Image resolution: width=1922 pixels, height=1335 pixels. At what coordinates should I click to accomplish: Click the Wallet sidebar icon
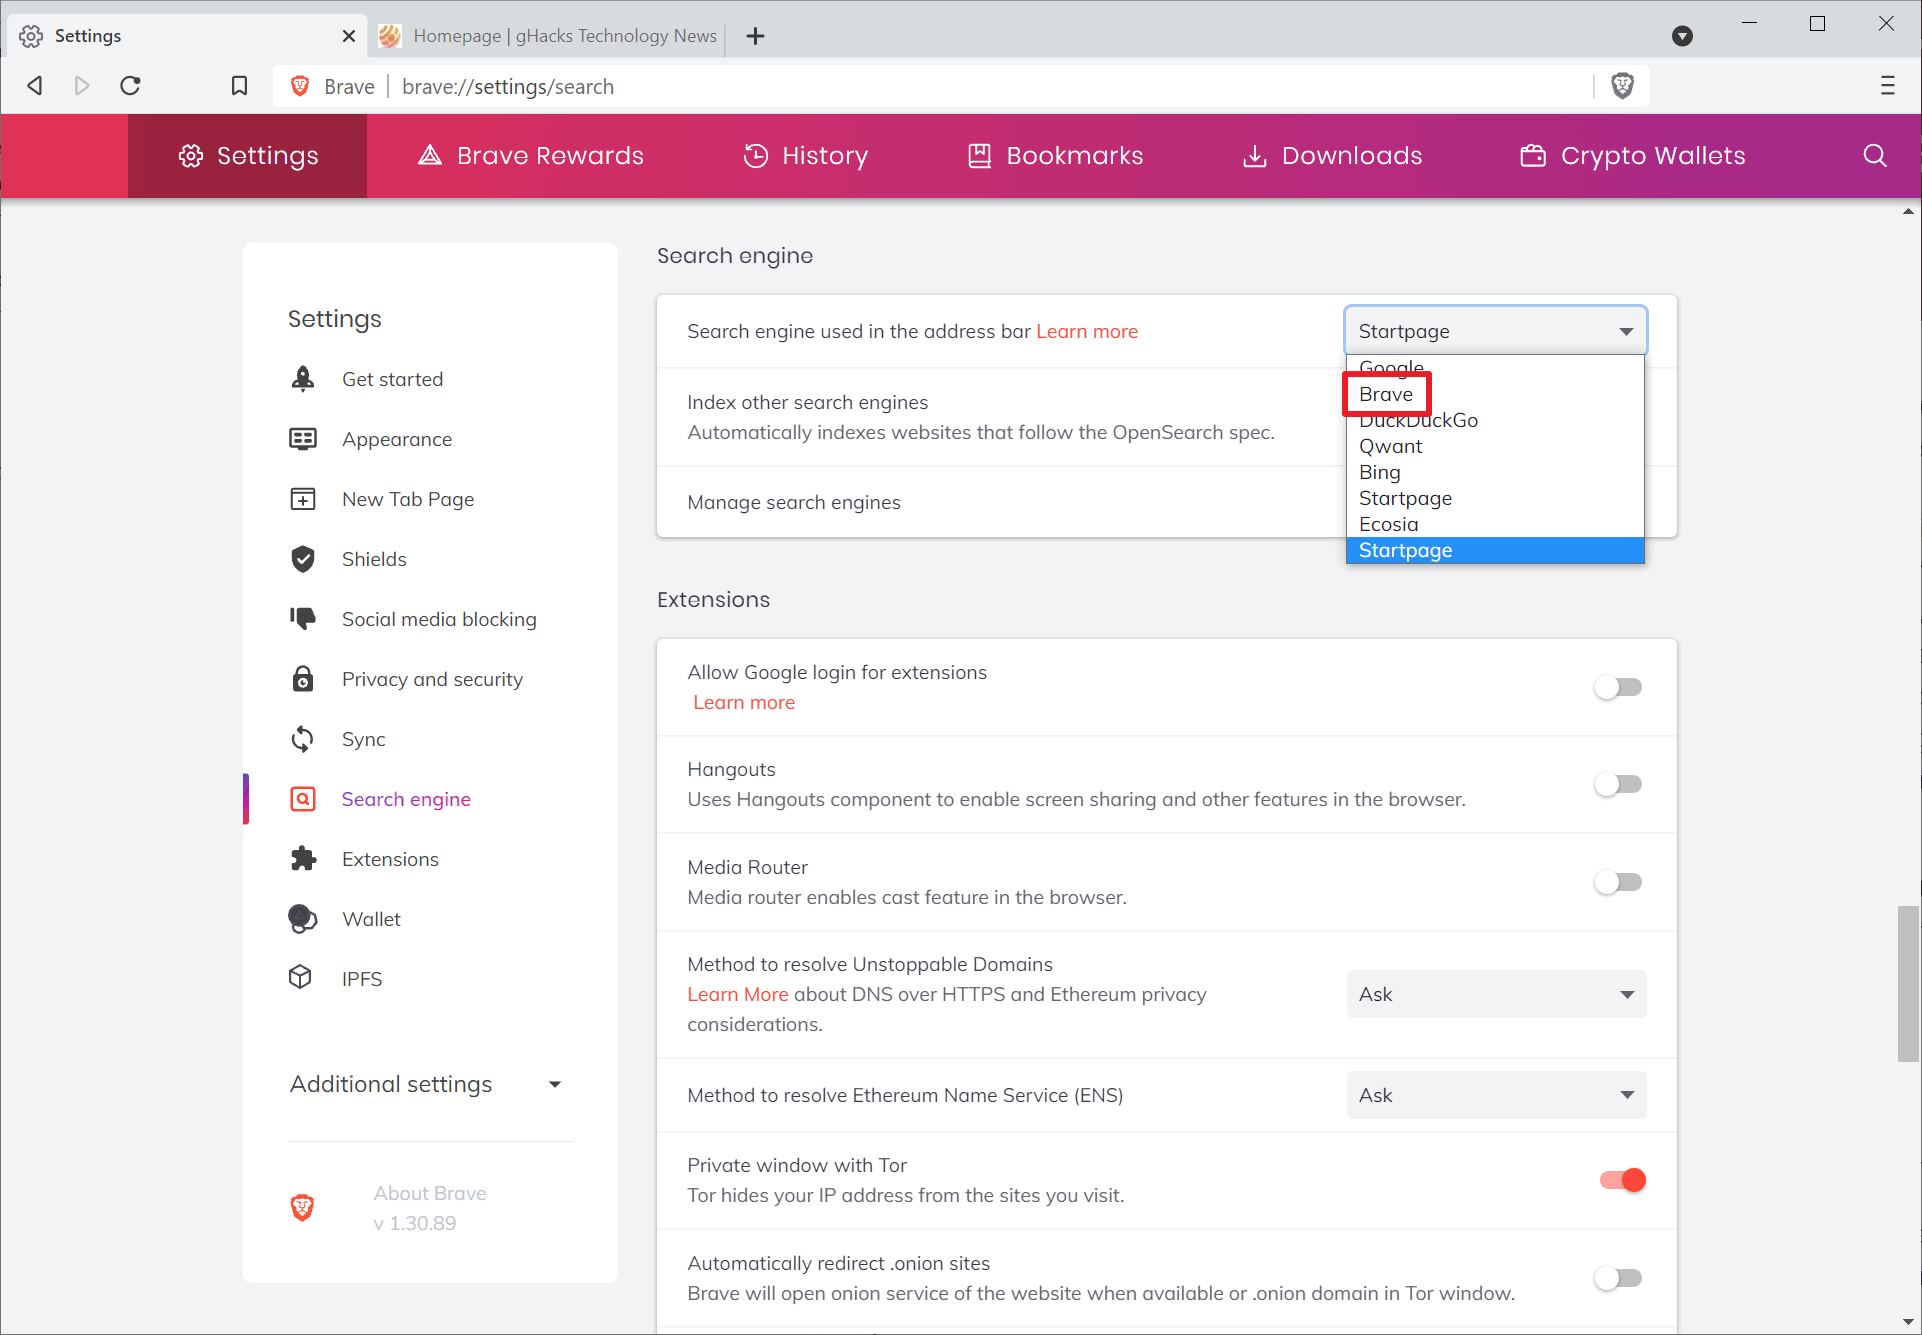coord(302,919)
